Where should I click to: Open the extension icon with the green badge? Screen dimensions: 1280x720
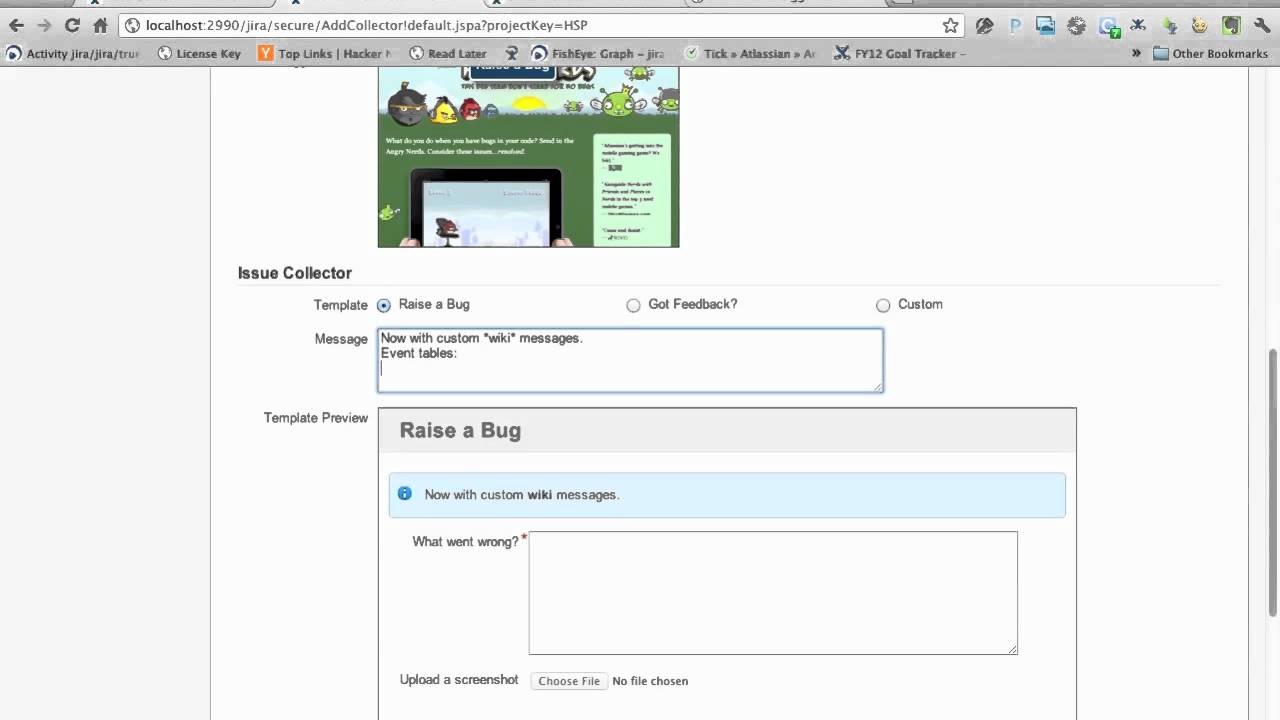click(1109, 27)
